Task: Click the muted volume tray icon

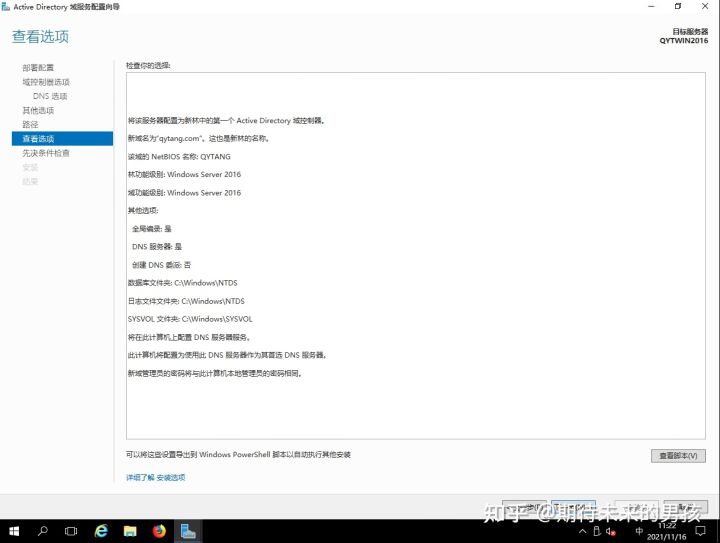Action: (x=611, y=532)
